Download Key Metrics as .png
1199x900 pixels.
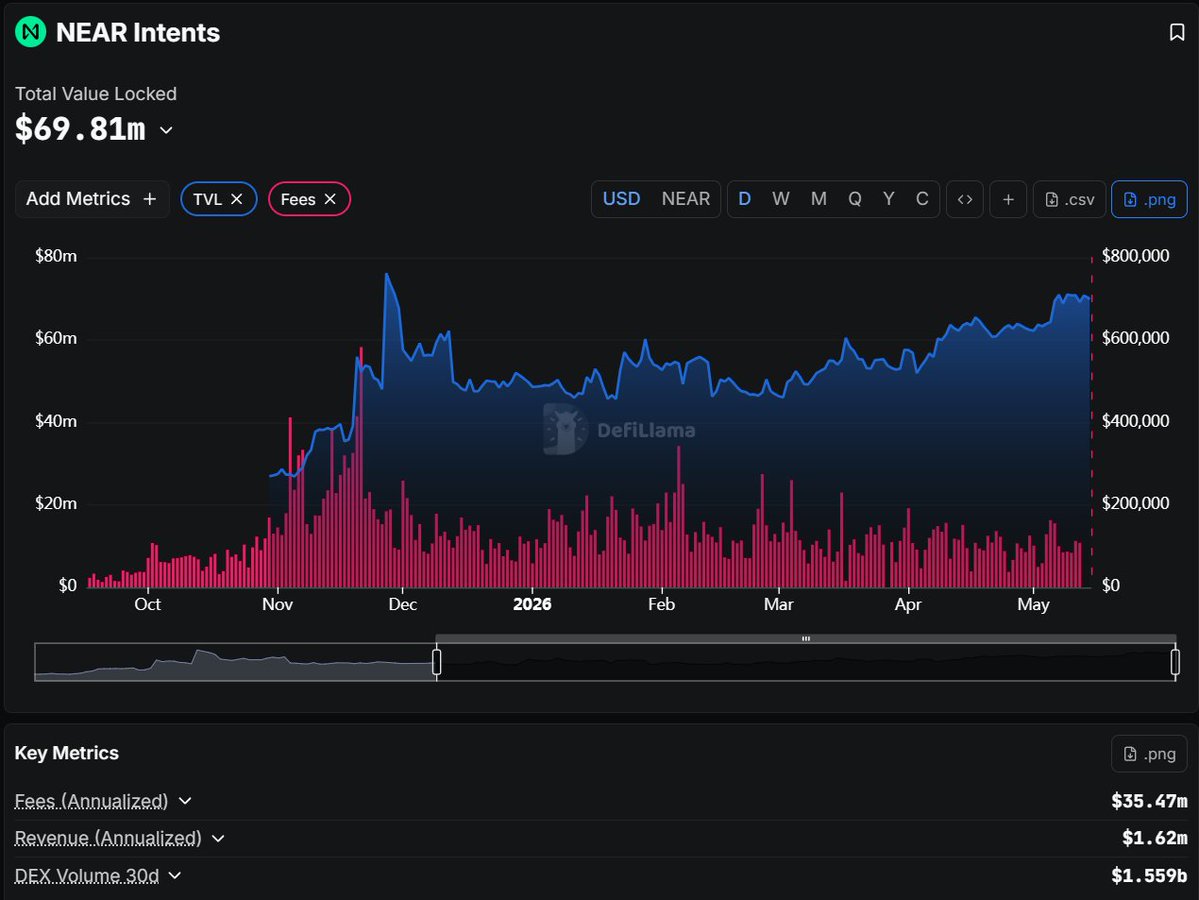pos(1149,754)
